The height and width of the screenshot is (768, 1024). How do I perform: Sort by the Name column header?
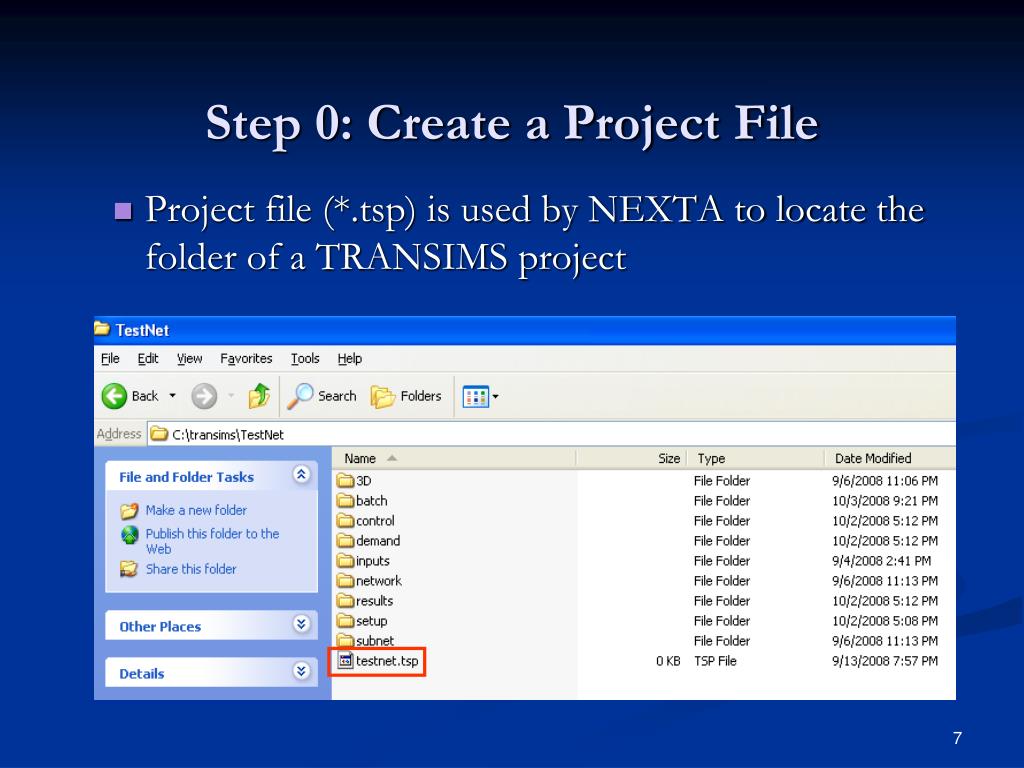point(454,458)
